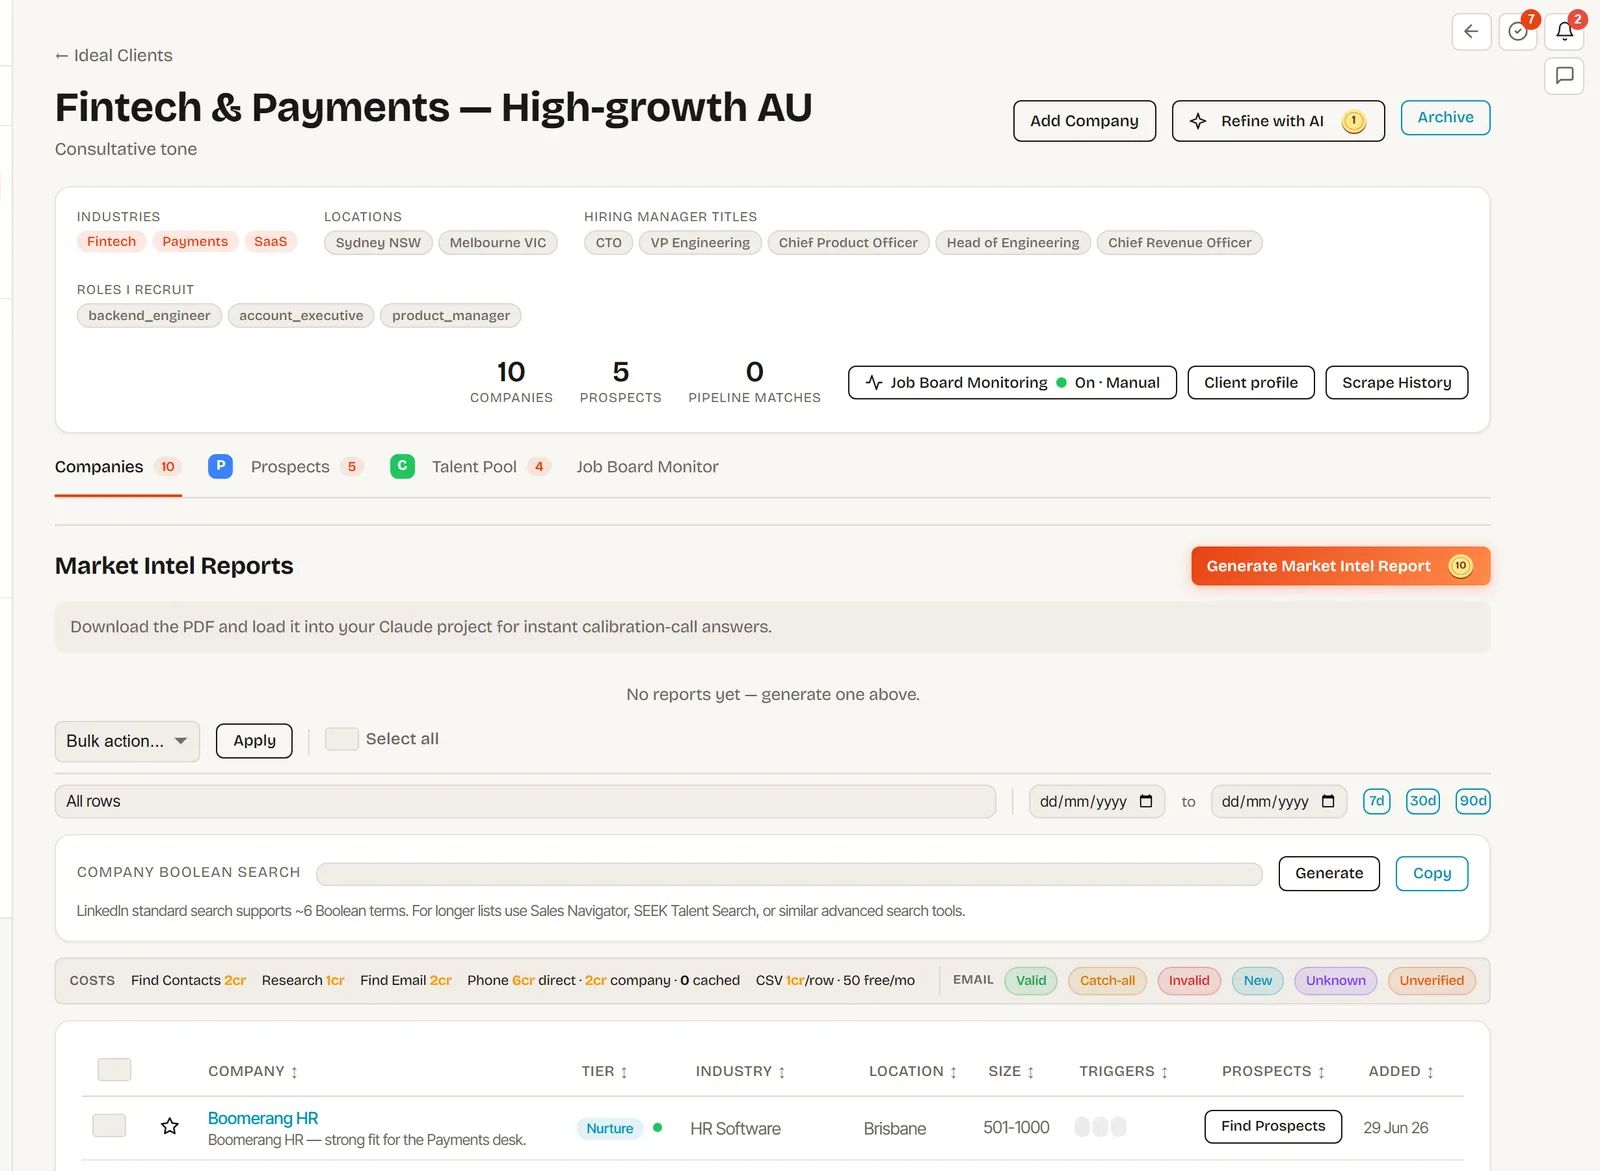Viewport: 1600px width, 1171px height.
Task: Tick the table header select checkbox
Action: coord(114,1070)
